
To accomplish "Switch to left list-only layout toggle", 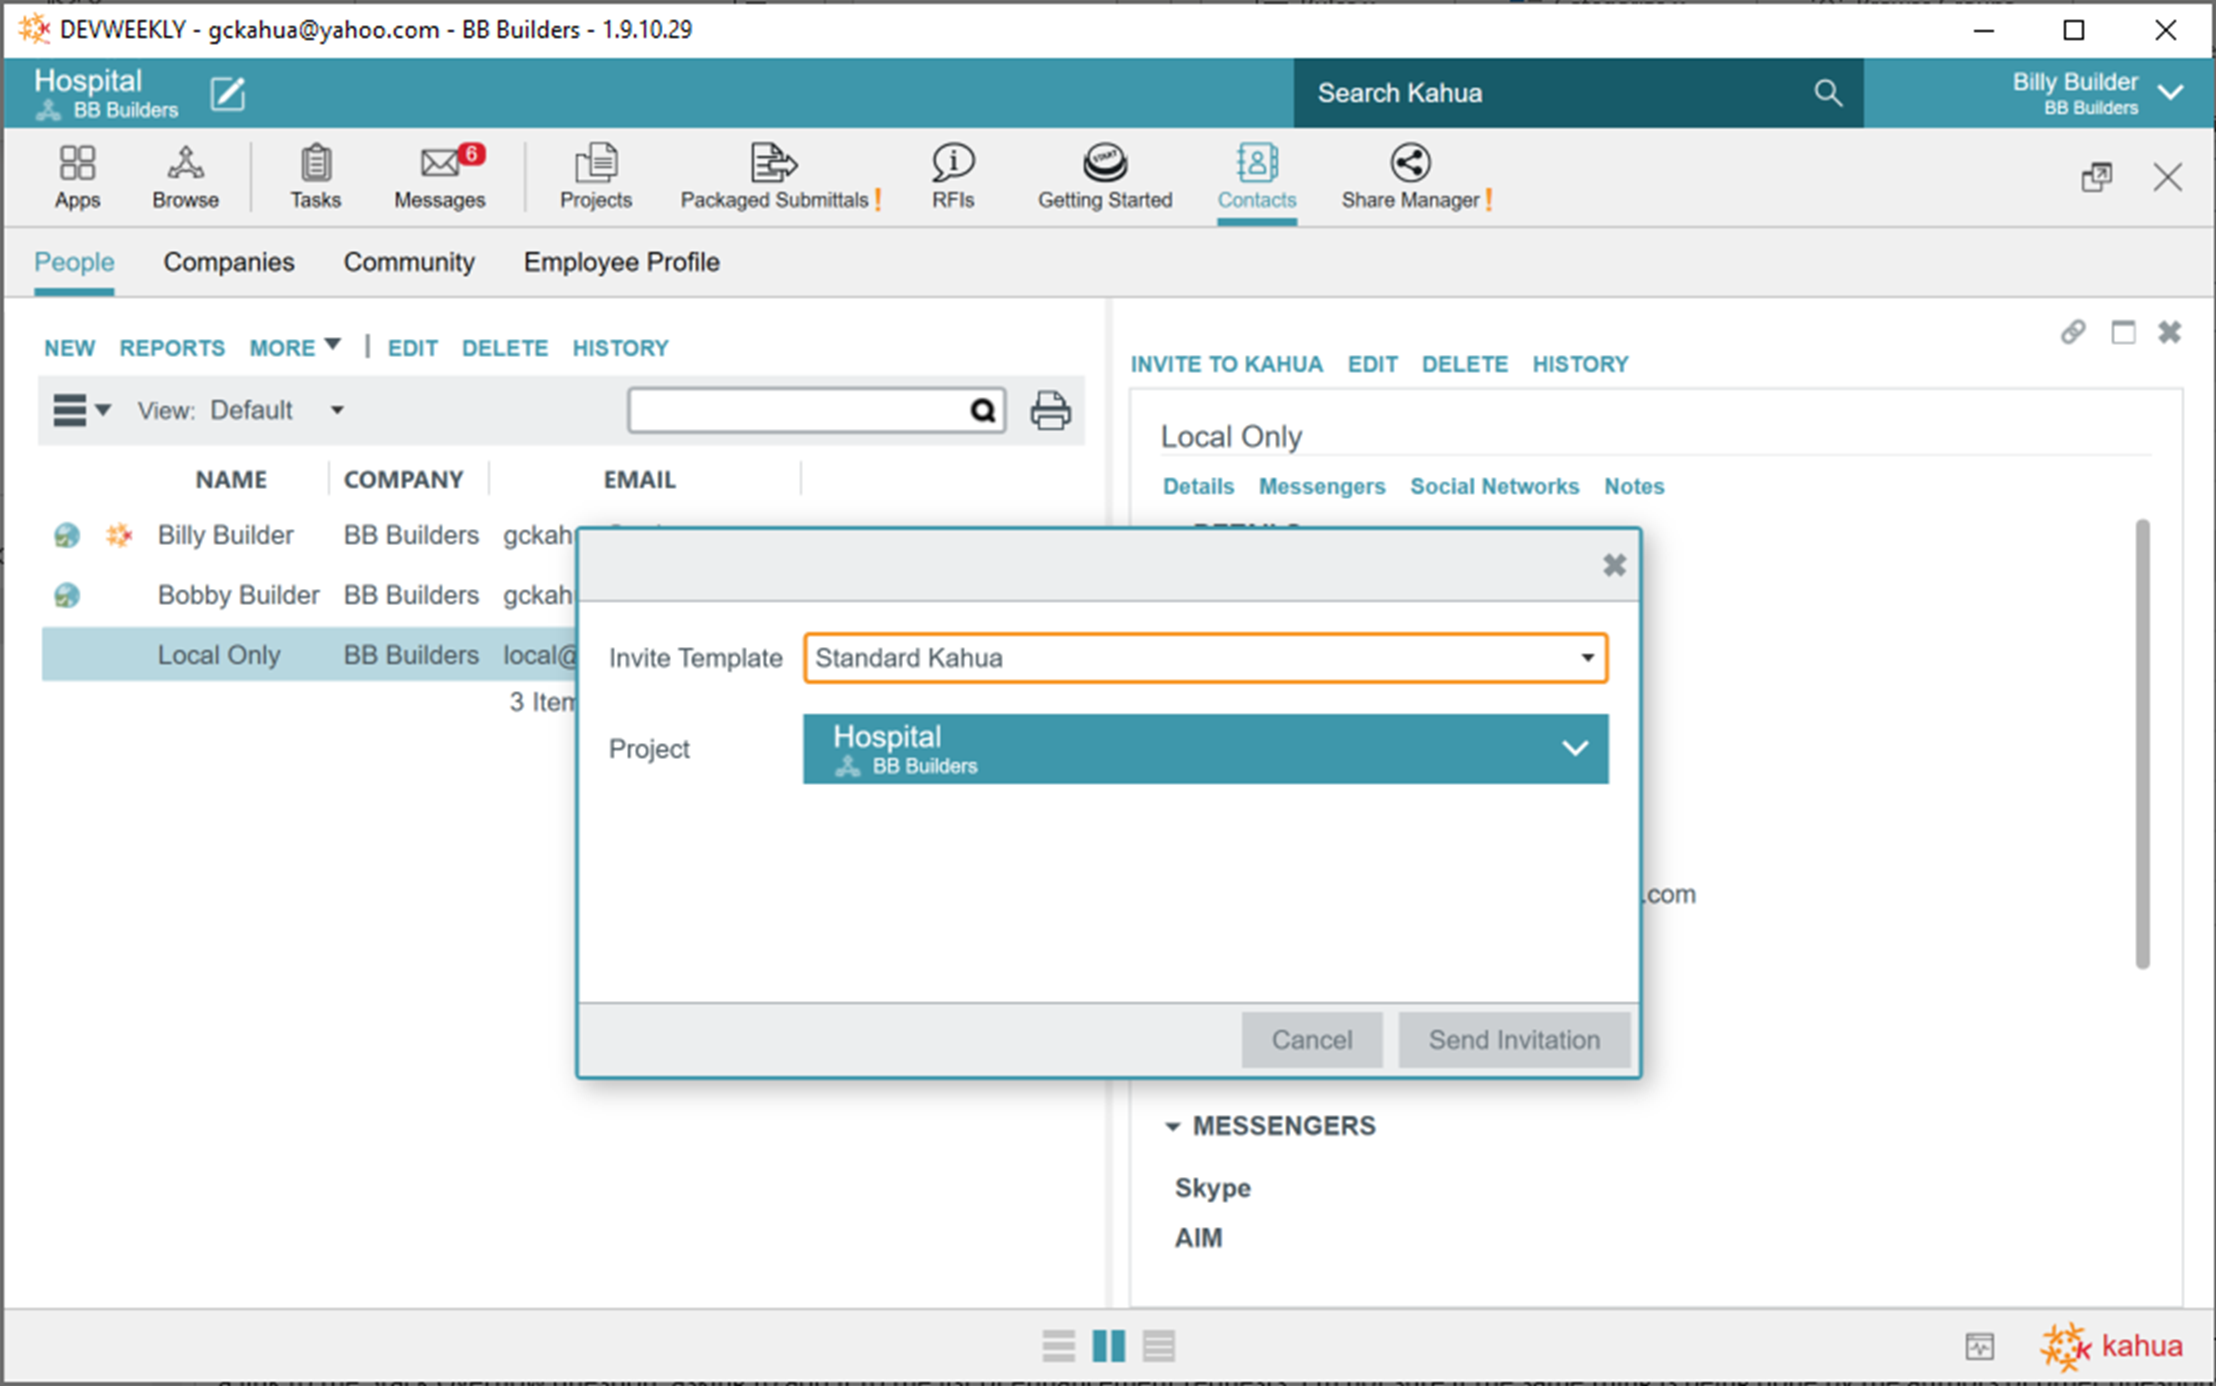I will [x=1058, y=1346].
